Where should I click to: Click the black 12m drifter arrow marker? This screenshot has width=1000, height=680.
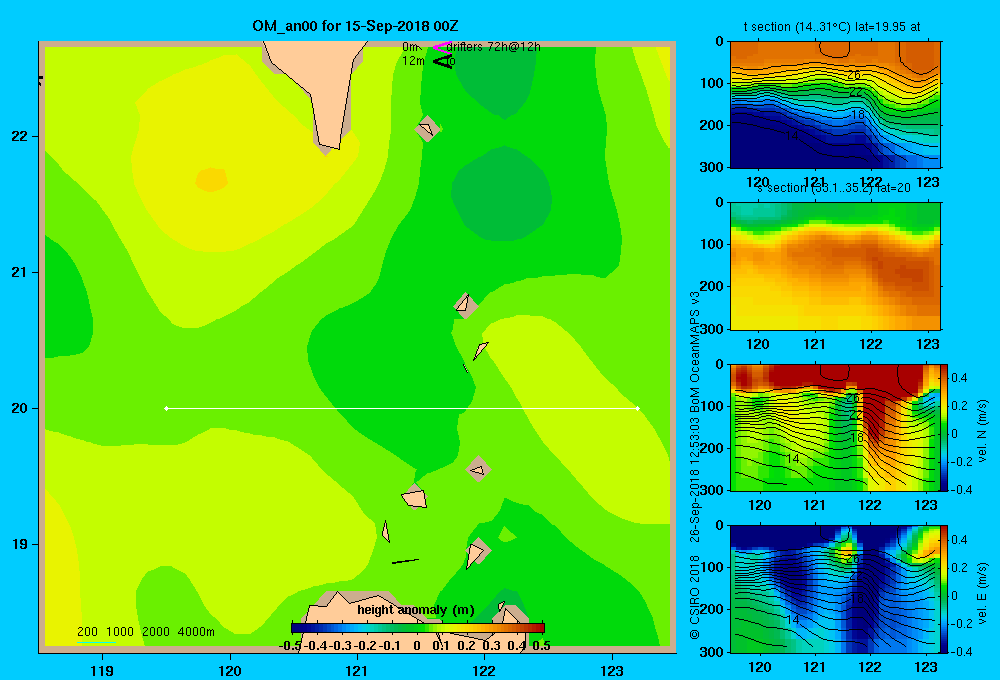click(442, 61)
